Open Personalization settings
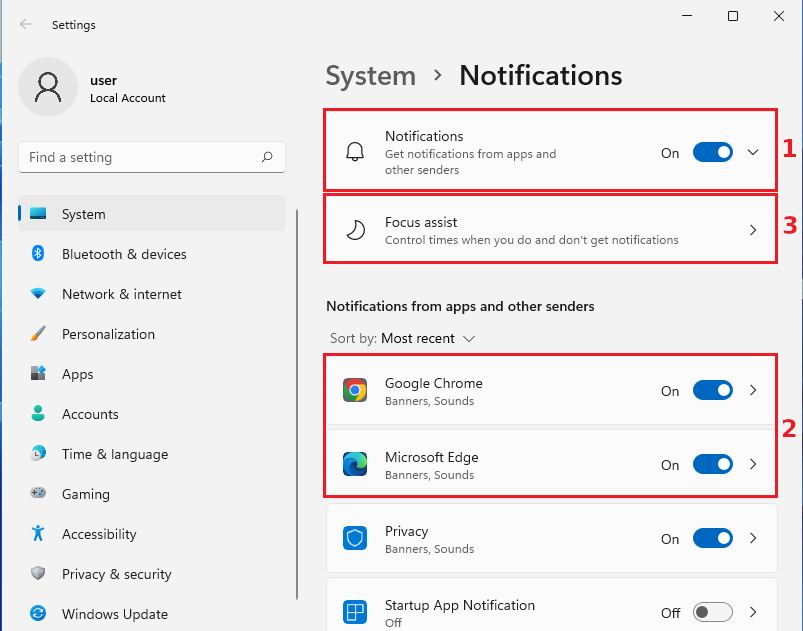The width and height of the screenshot is (803, 631). 152,333
